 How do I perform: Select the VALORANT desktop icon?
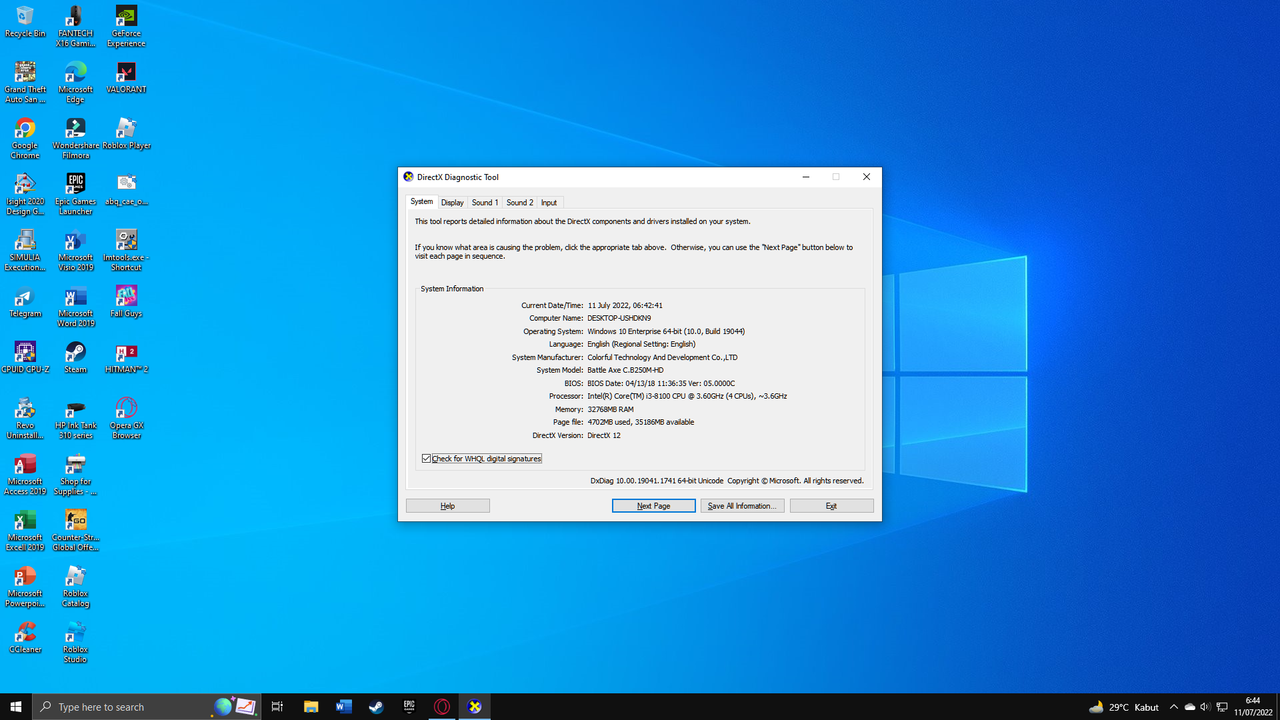[126, 78]
